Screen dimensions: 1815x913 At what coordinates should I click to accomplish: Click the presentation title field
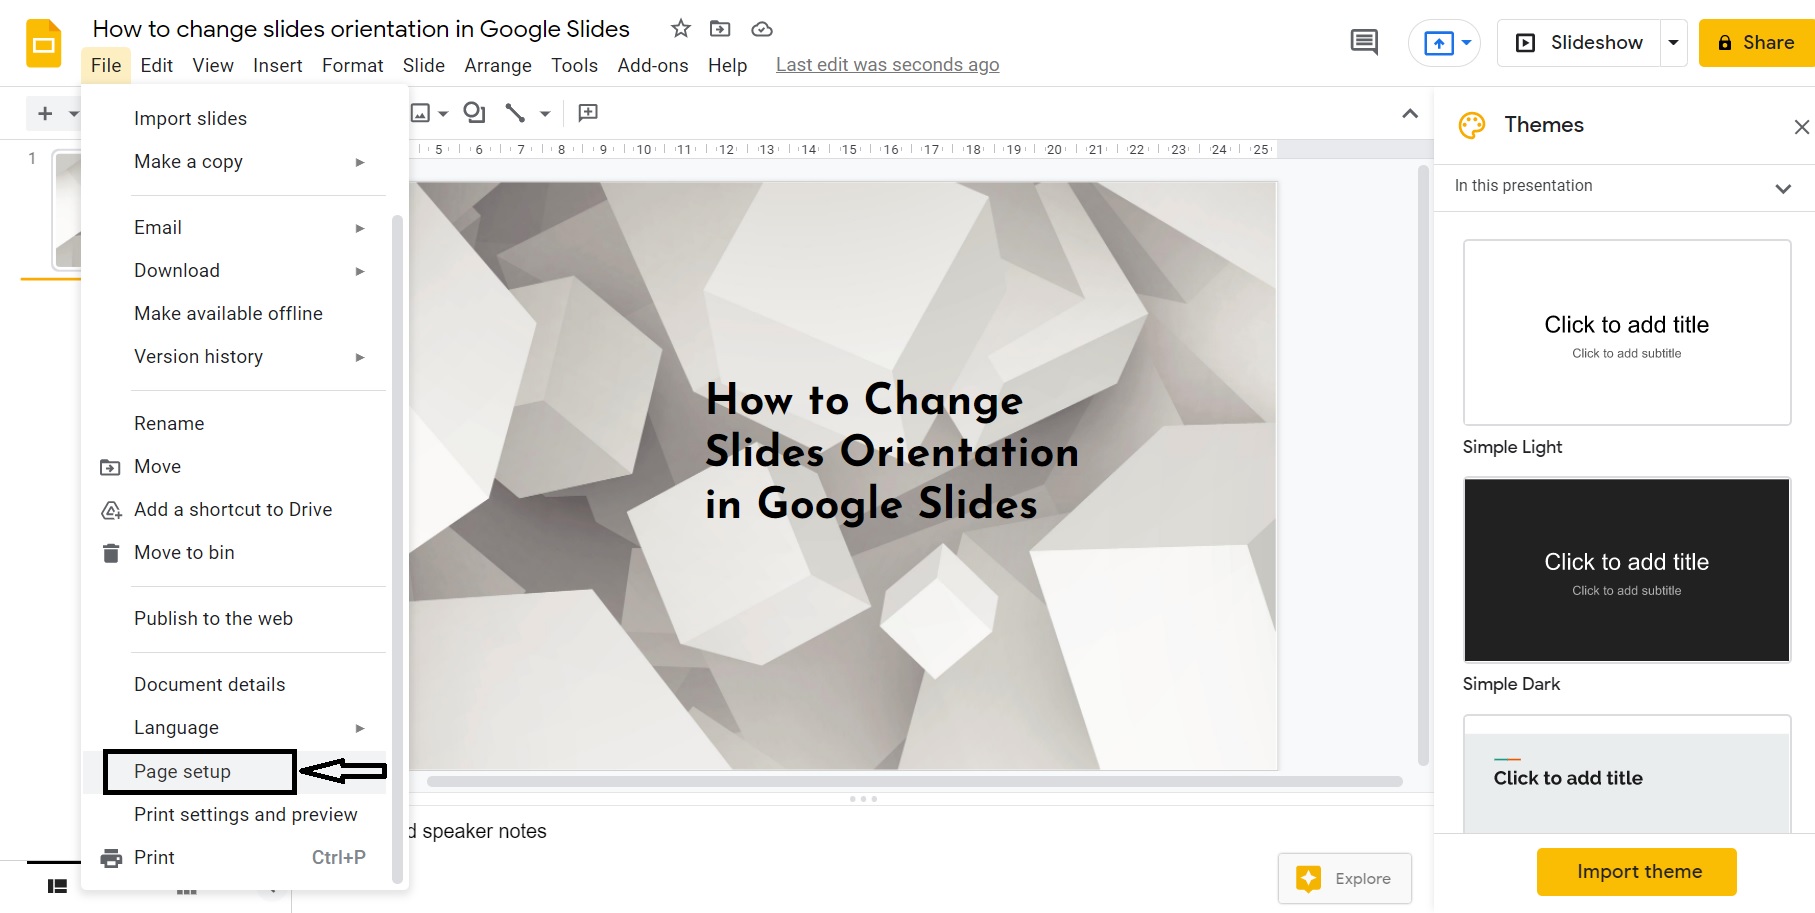coord(361,29)
